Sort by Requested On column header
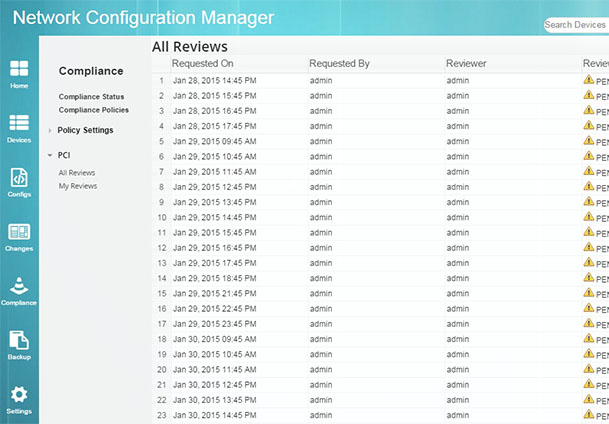Image resolution: width=609 pixels, height=424 pixels. click(202, 63)
